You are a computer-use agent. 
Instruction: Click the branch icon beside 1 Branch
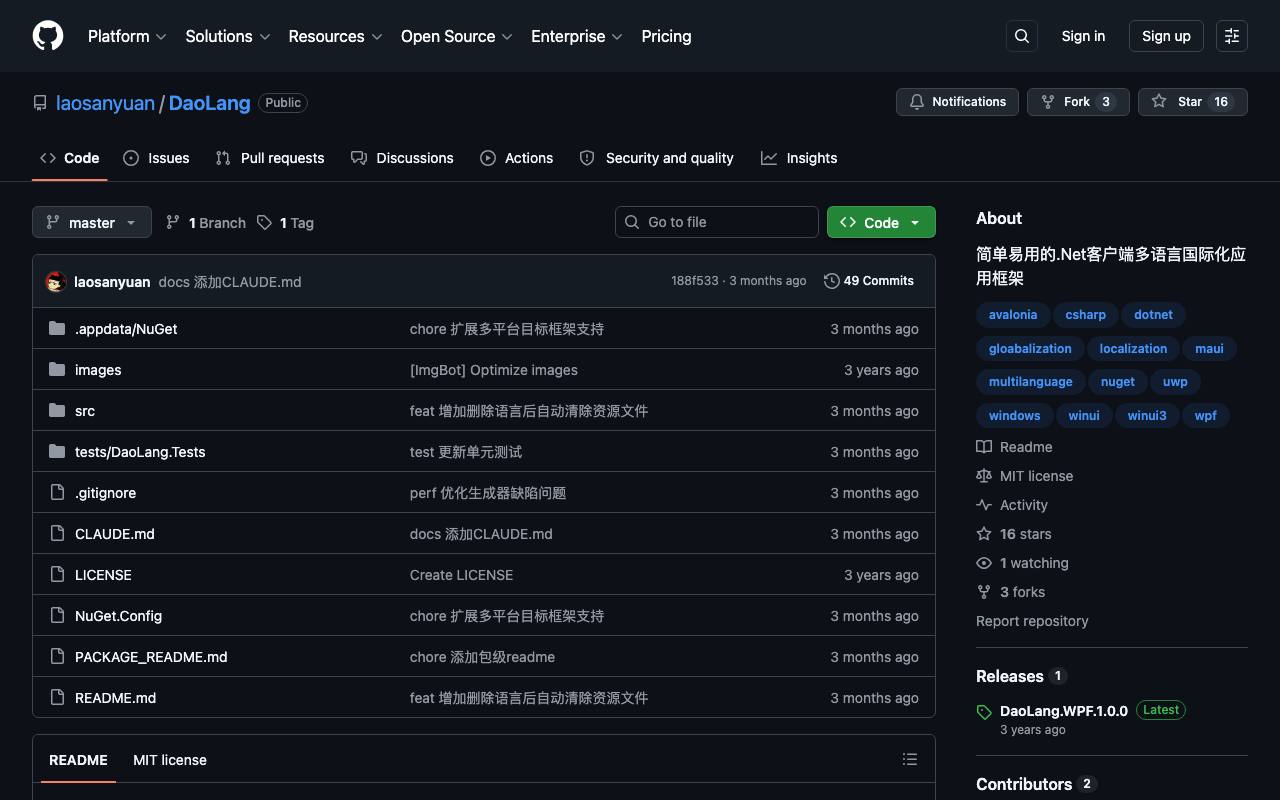(x=173, y=222)
